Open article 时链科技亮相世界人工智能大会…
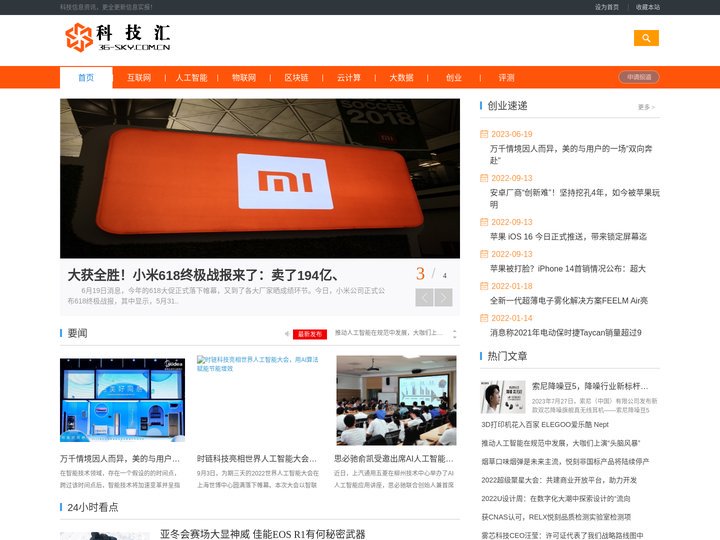The image size is (720, 540). [257, 459]
